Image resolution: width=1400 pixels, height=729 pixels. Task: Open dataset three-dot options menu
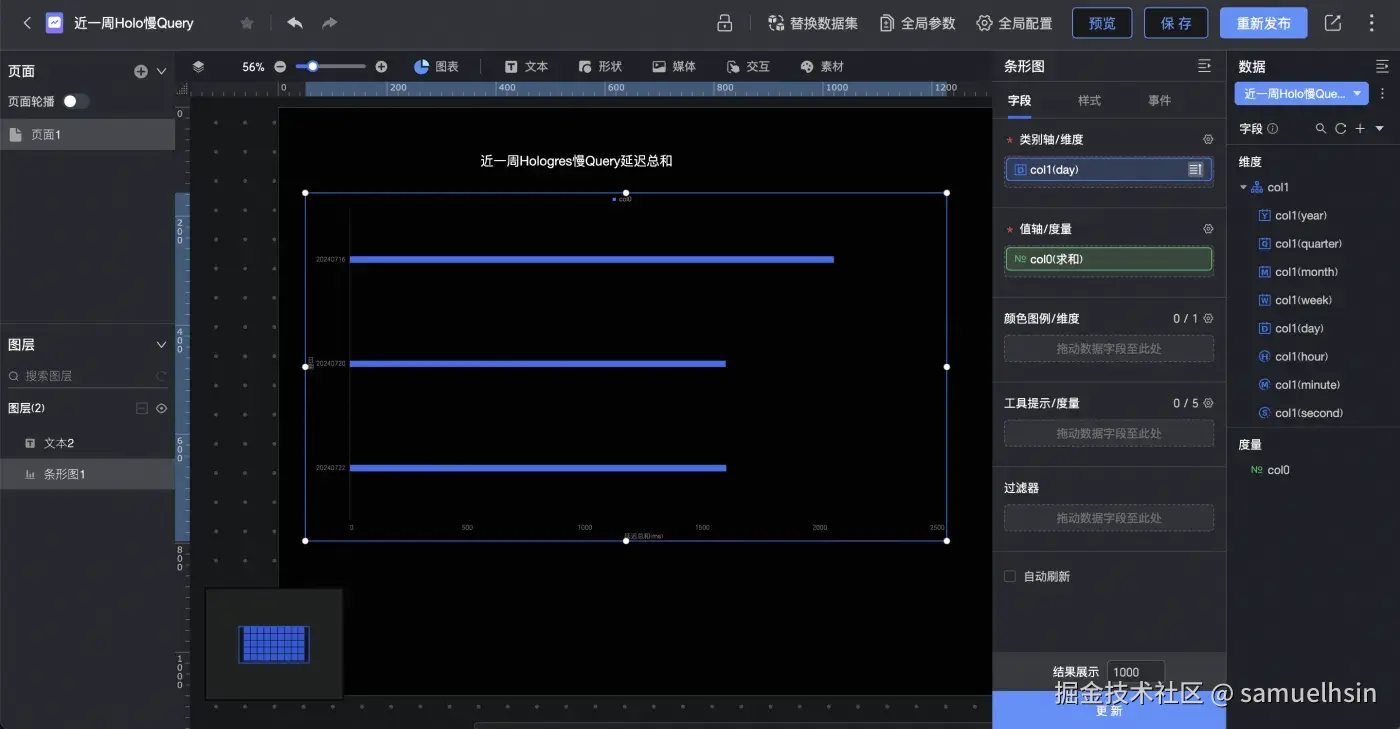1383,93
